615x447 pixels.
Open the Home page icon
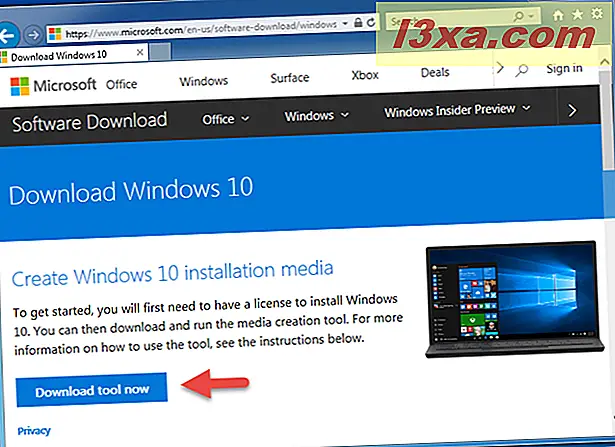pos(558,15)
